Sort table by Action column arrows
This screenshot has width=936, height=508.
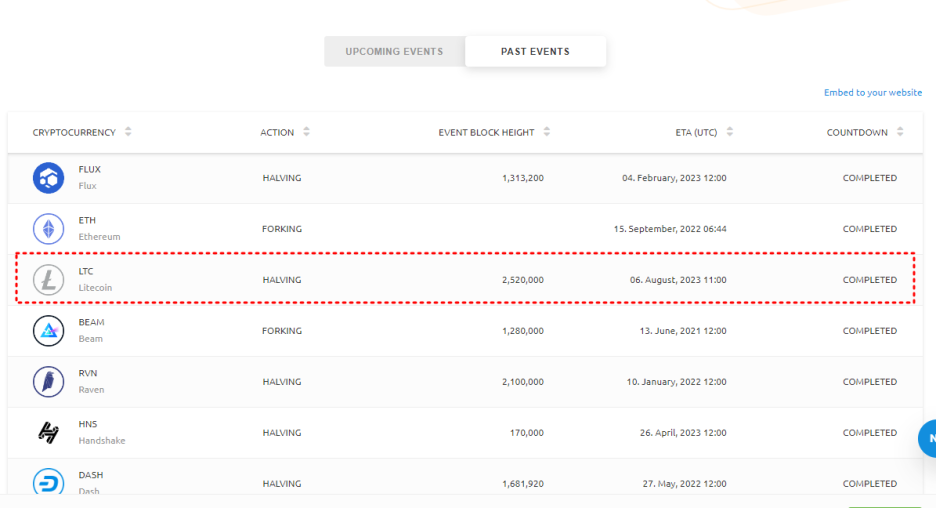306,132
